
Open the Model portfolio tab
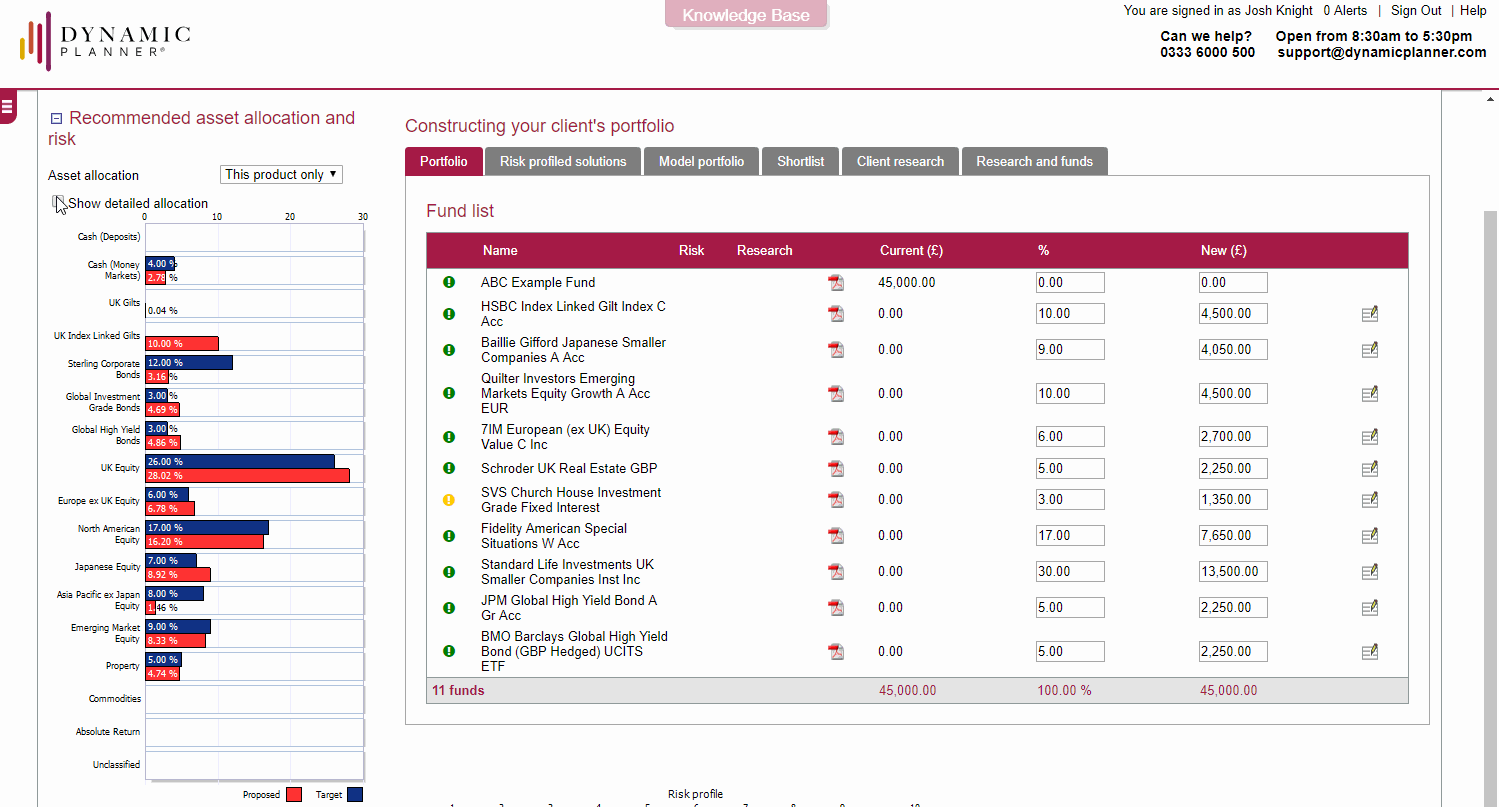point(701,162)
